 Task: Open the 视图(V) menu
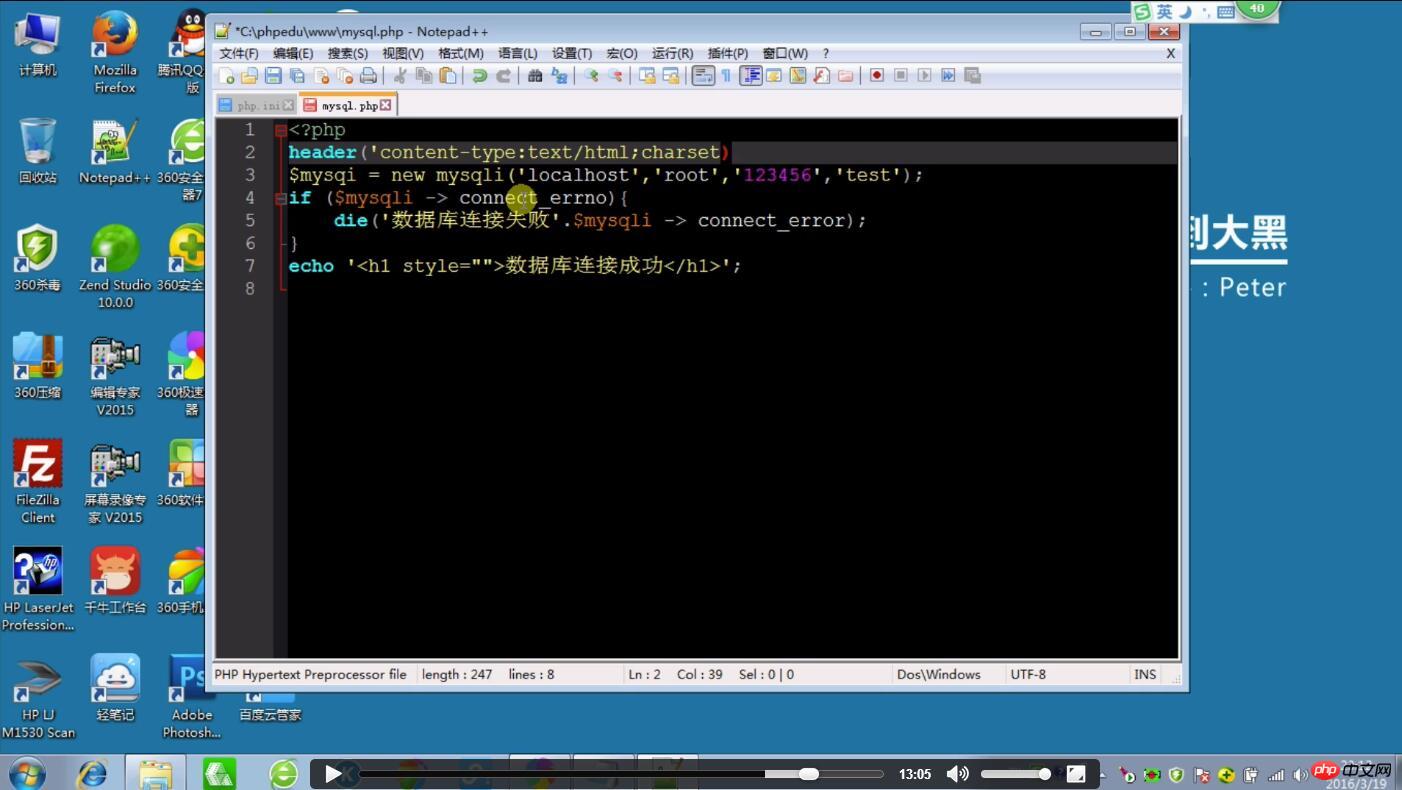[x=403, y=53]
